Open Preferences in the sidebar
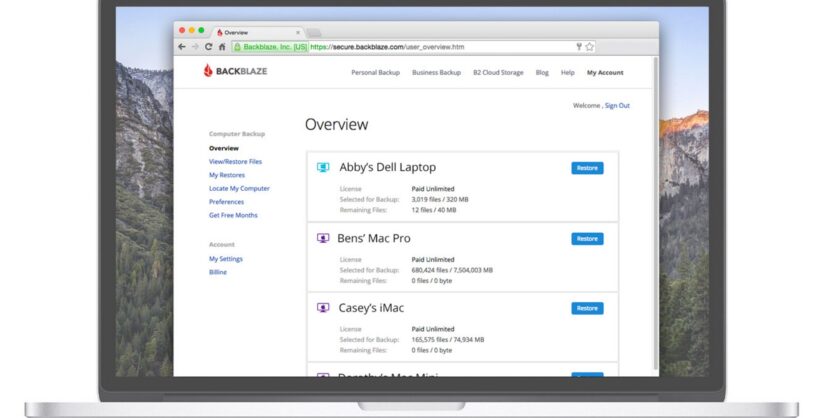The image size is (826, 418). point(227,202)
